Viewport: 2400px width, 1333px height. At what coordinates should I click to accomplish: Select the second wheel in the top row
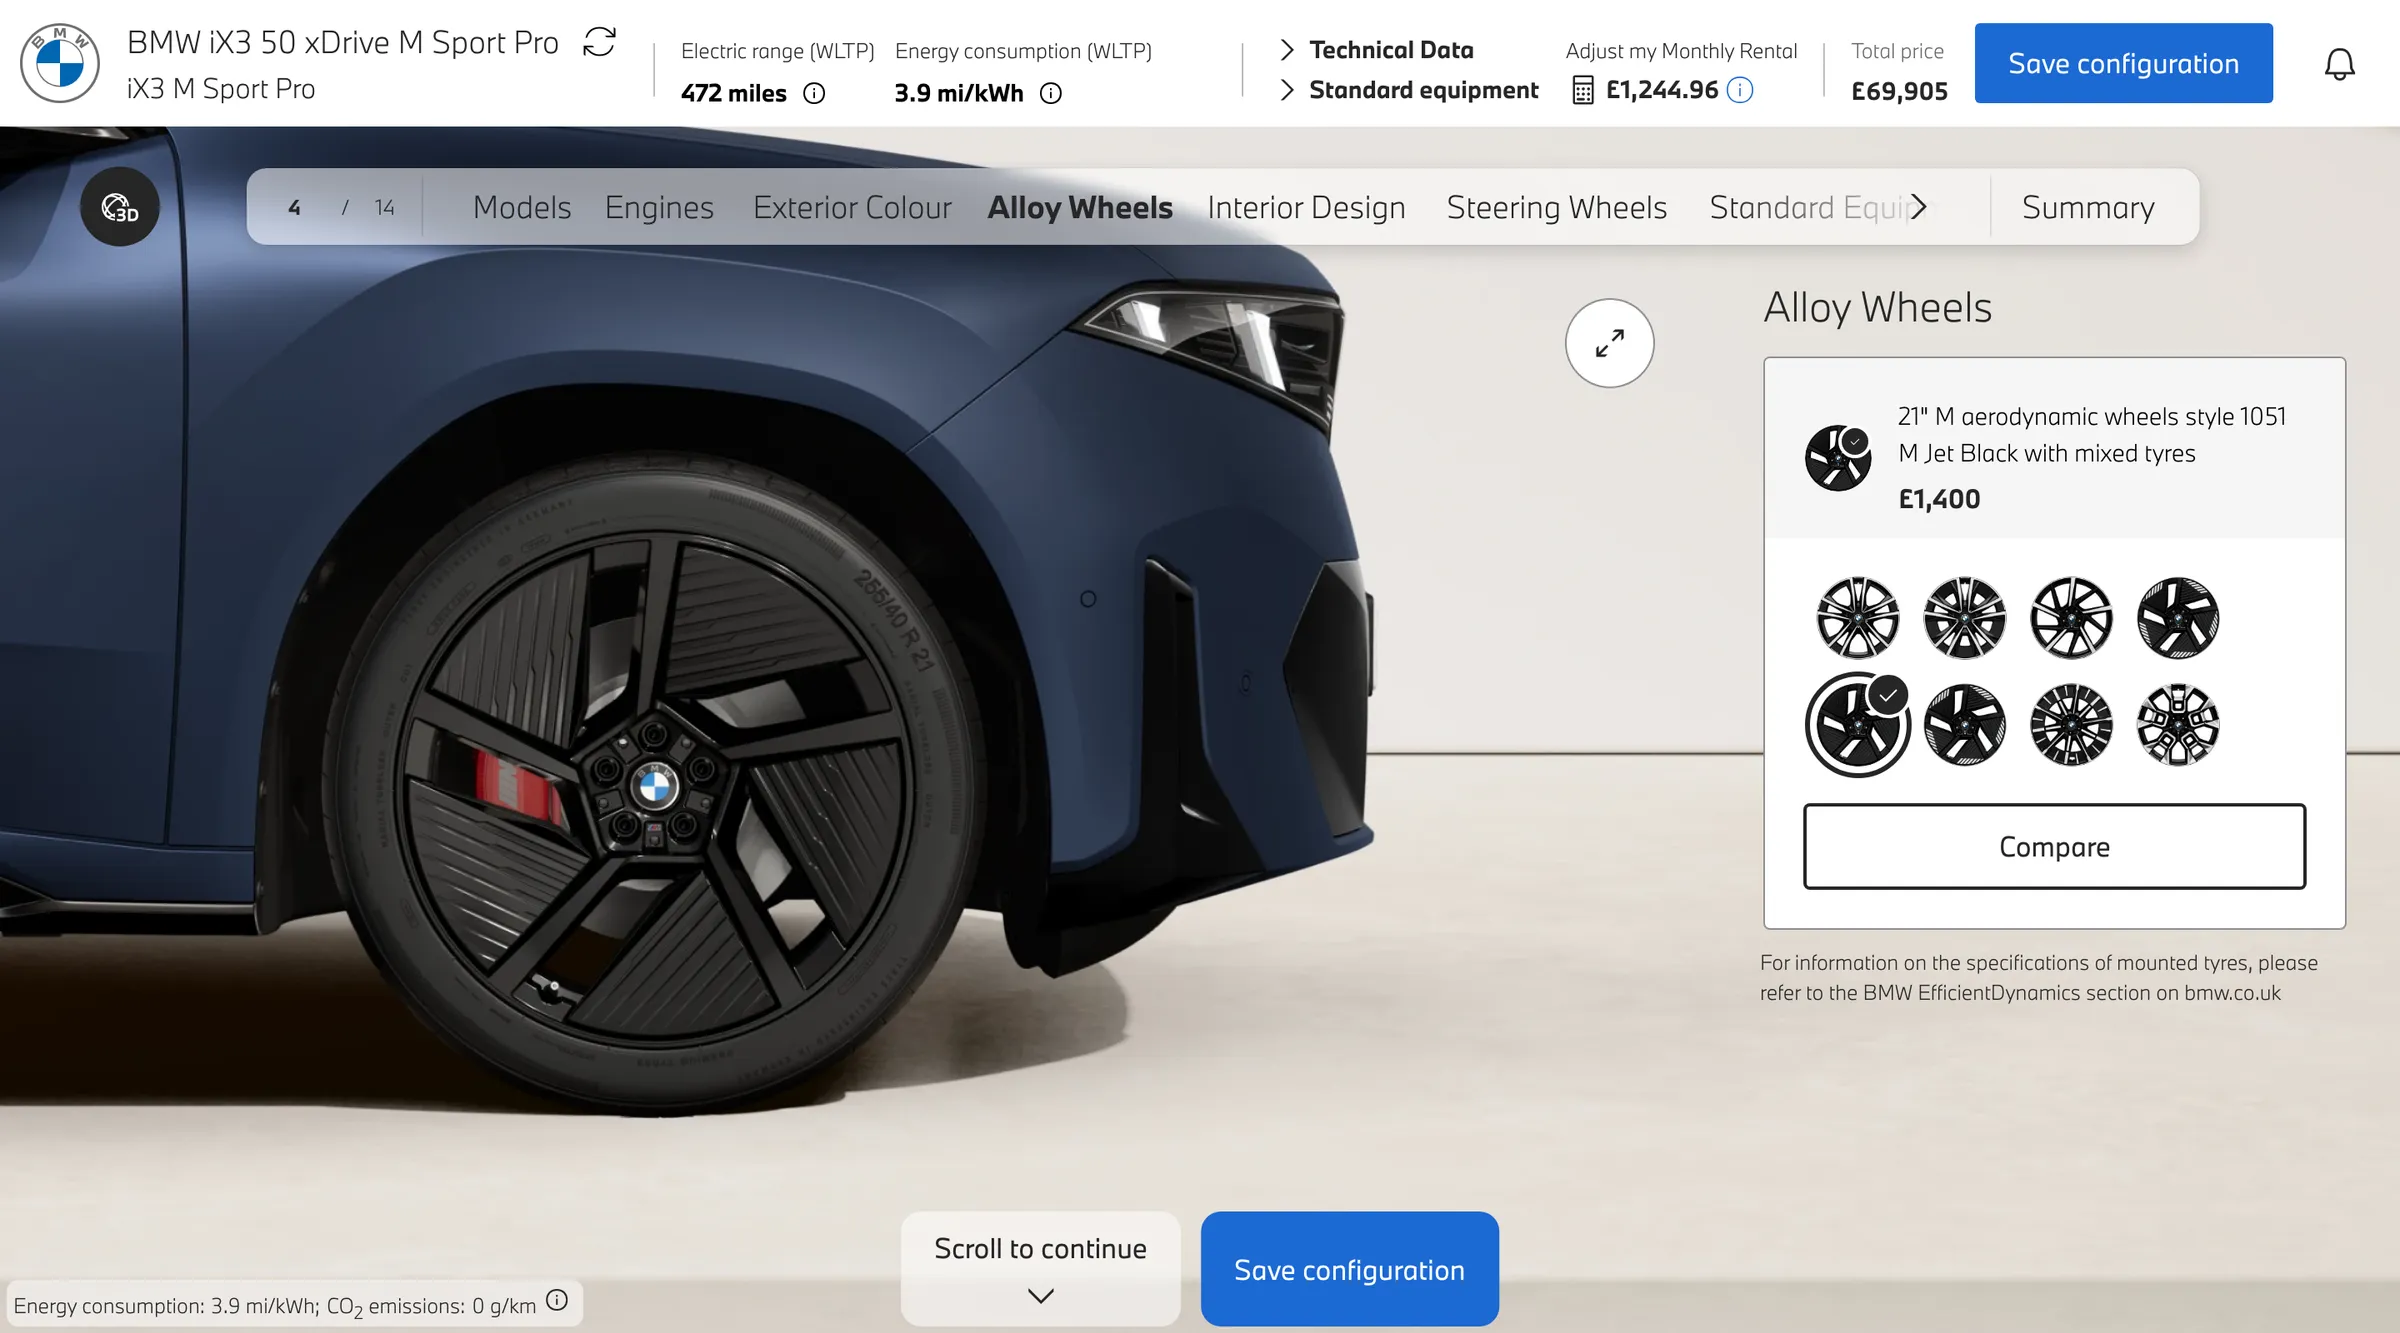1964,618
